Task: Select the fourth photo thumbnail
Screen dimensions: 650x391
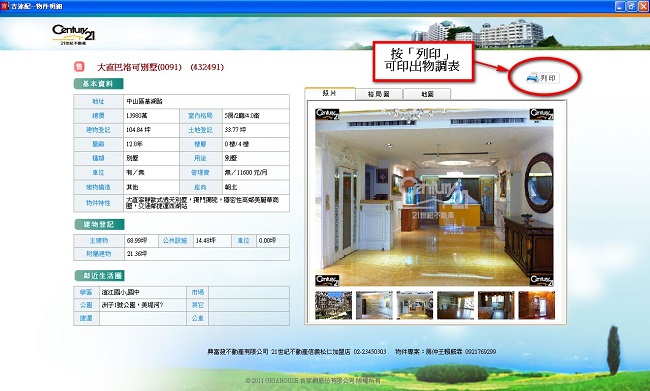Action: click(455, 305)
